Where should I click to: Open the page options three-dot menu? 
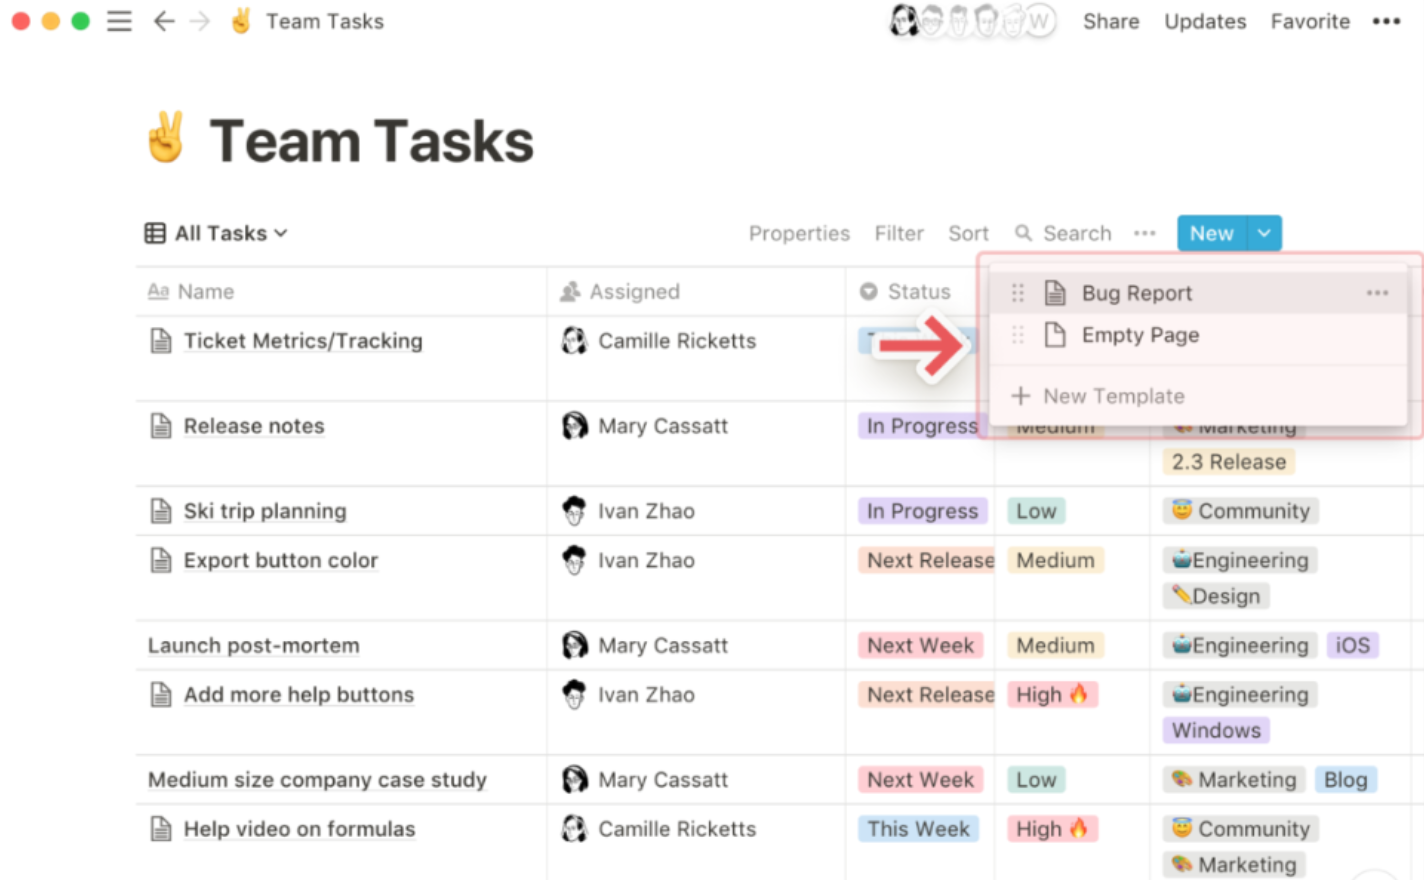point(1386,21)
